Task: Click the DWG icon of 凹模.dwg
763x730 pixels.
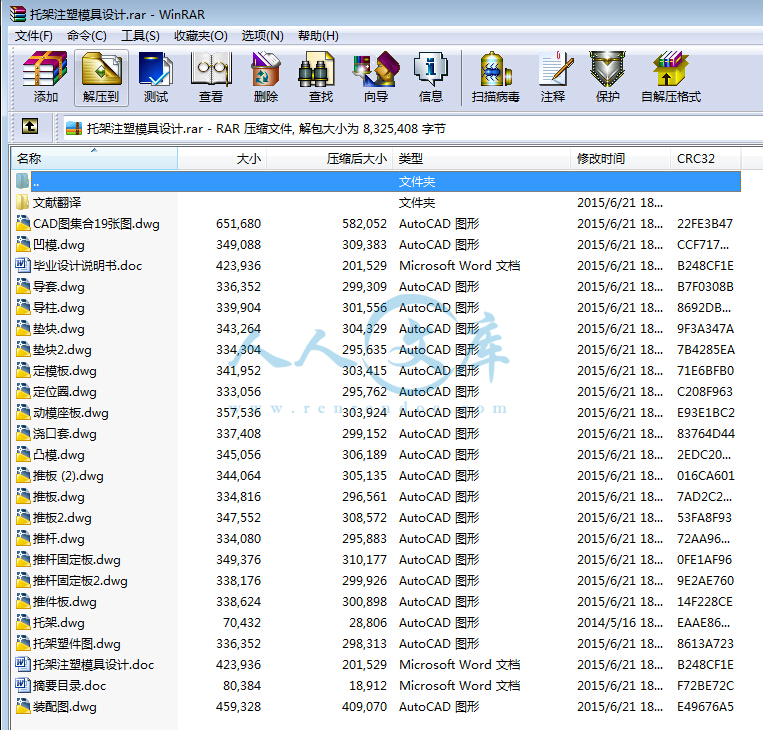Action: click(22, 244)
